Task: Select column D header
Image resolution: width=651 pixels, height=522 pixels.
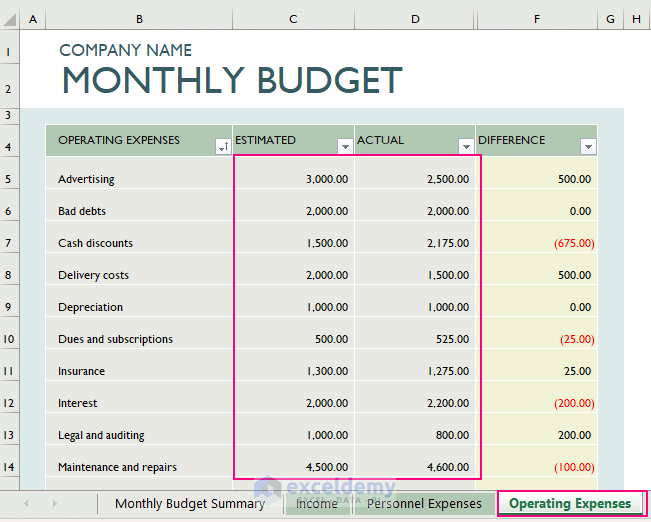Action: click(415, 19)
